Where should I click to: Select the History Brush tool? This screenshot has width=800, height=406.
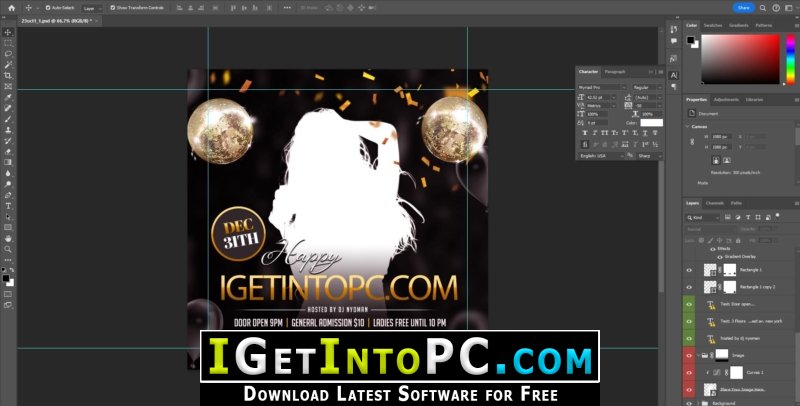pos(8,141)
